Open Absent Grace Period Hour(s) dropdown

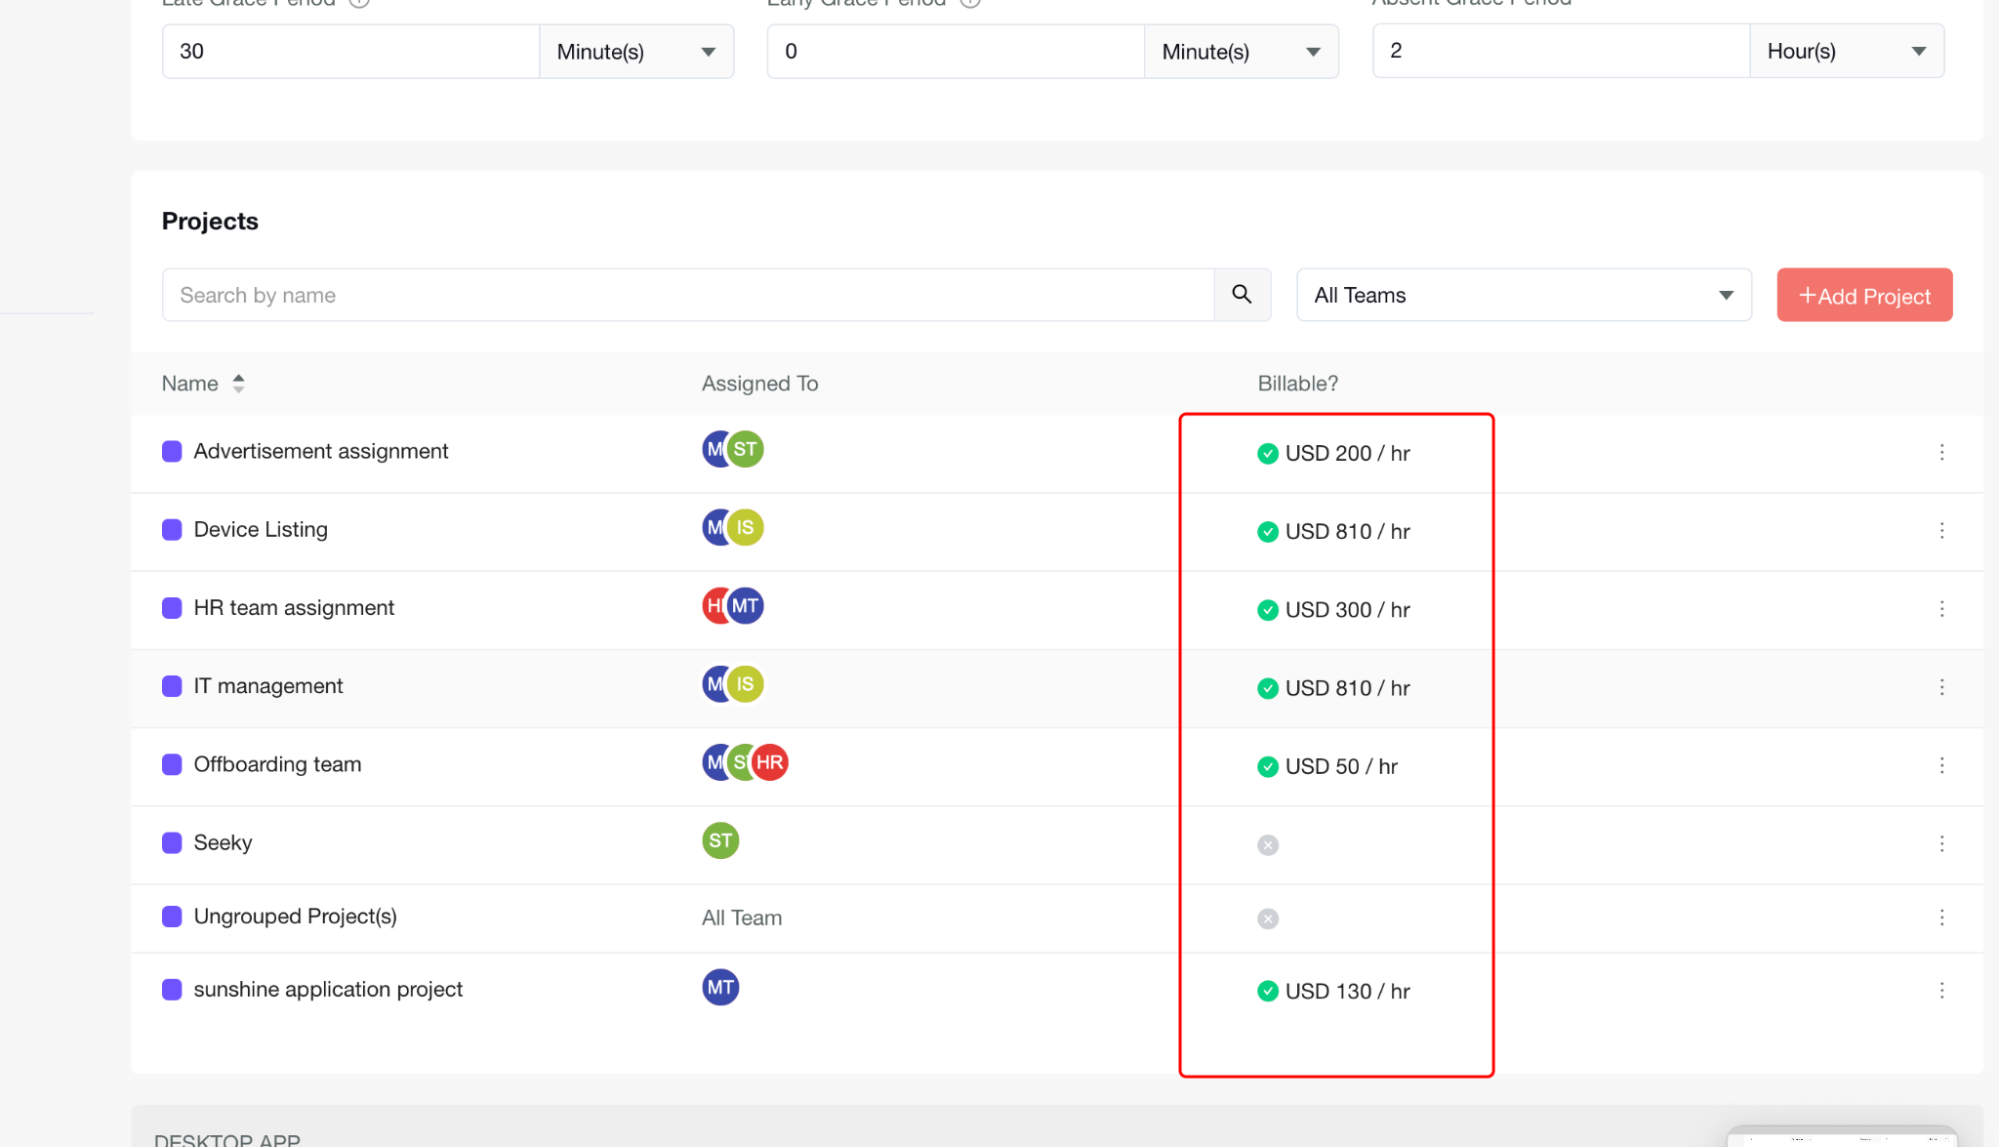point(1845,52)
